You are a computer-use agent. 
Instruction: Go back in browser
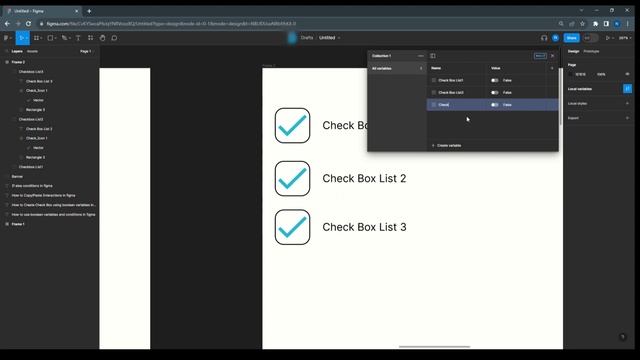7,24
